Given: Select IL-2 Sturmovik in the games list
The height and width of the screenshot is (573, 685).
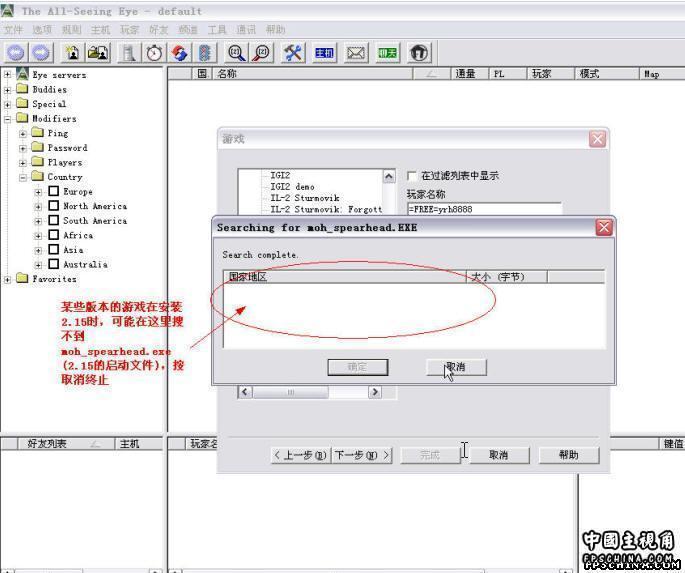Looking at the screenshot, I should coord(305,198).
